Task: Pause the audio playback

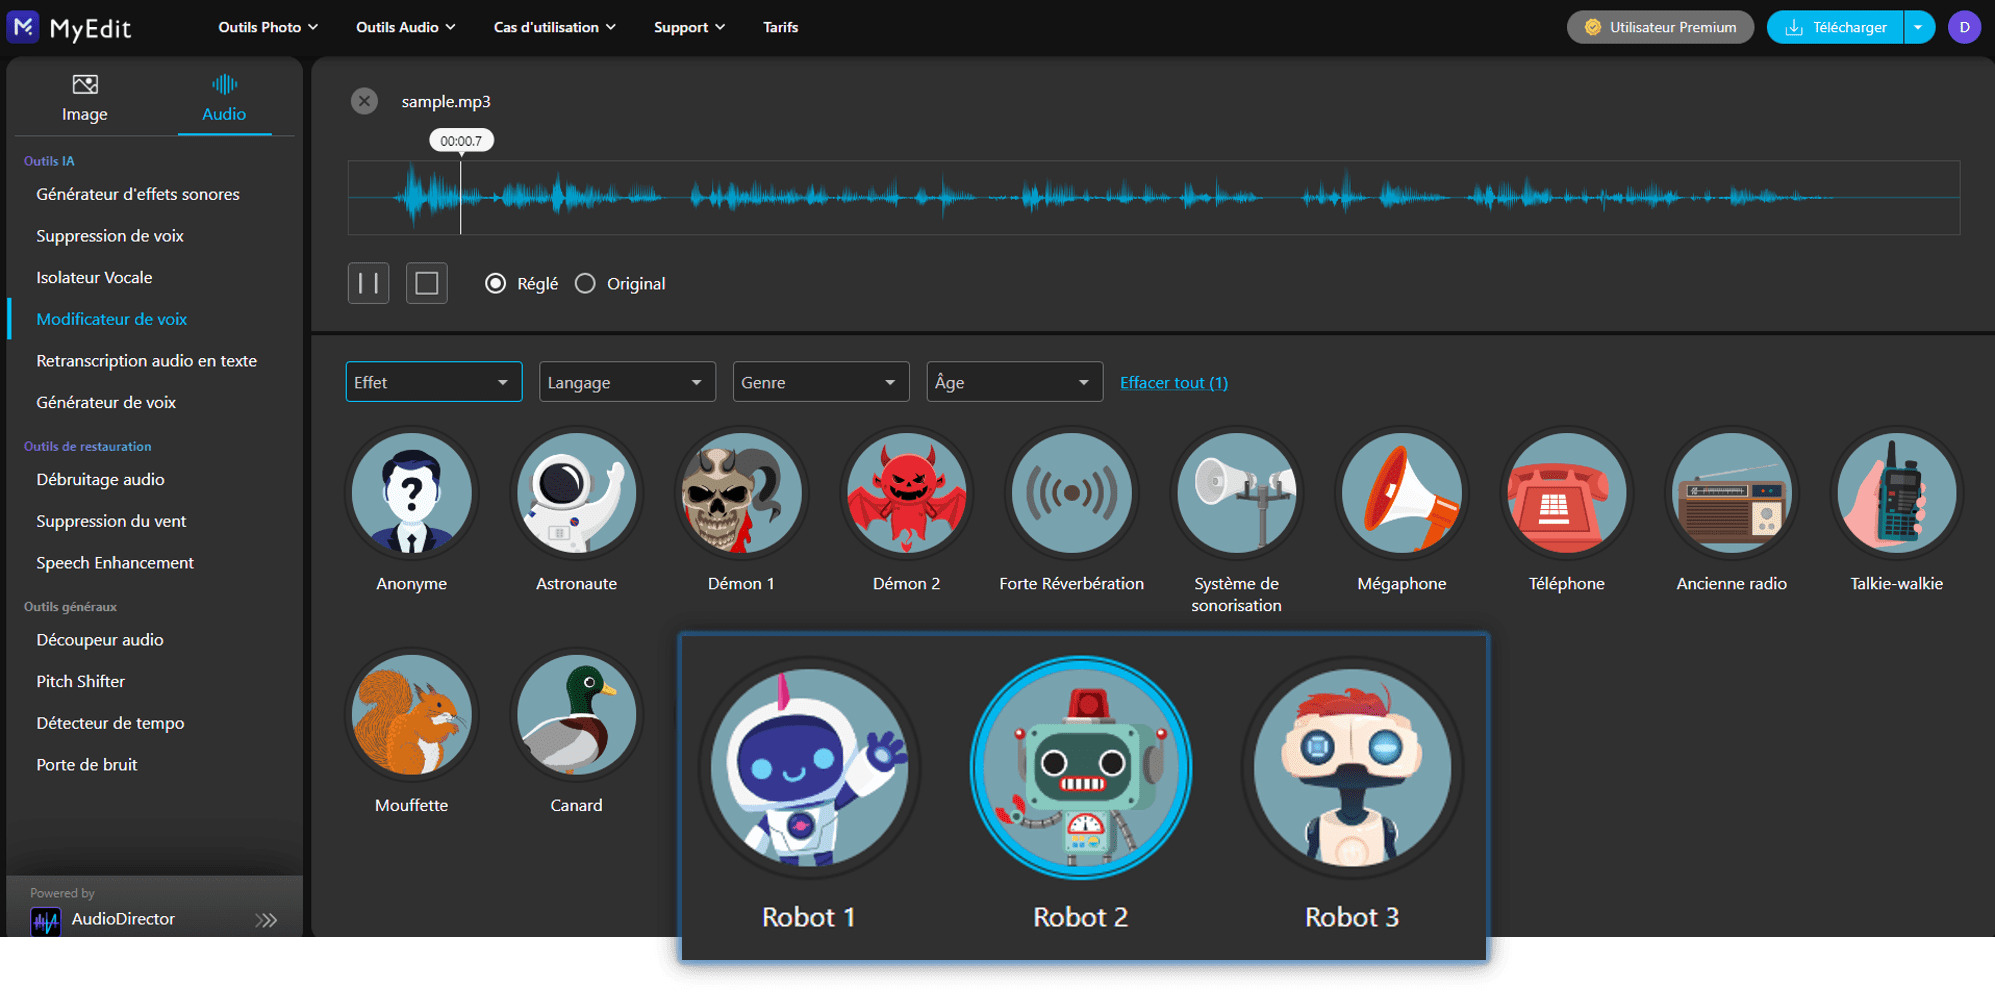Action: (368, 283)
